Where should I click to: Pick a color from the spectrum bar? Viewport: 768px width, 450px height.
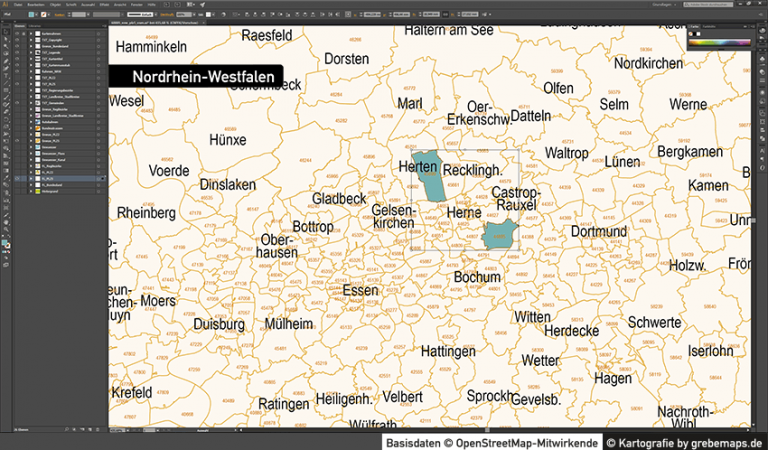click(720, 43)
